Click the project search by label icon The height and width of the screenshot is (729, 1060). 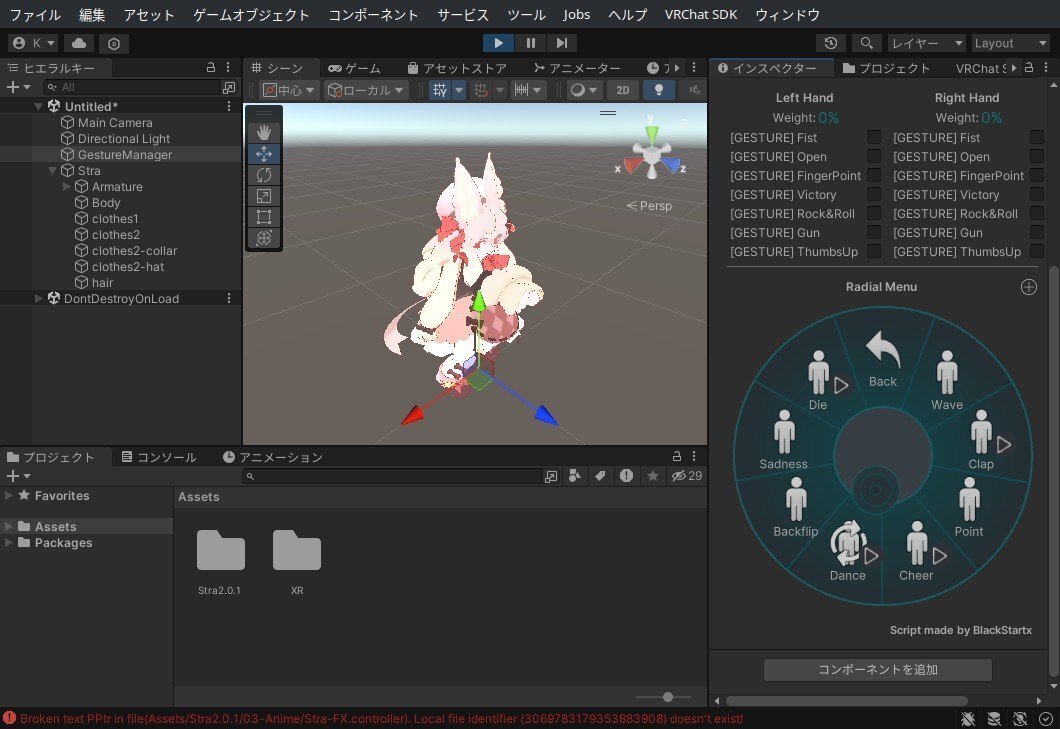tap(600, 476)
